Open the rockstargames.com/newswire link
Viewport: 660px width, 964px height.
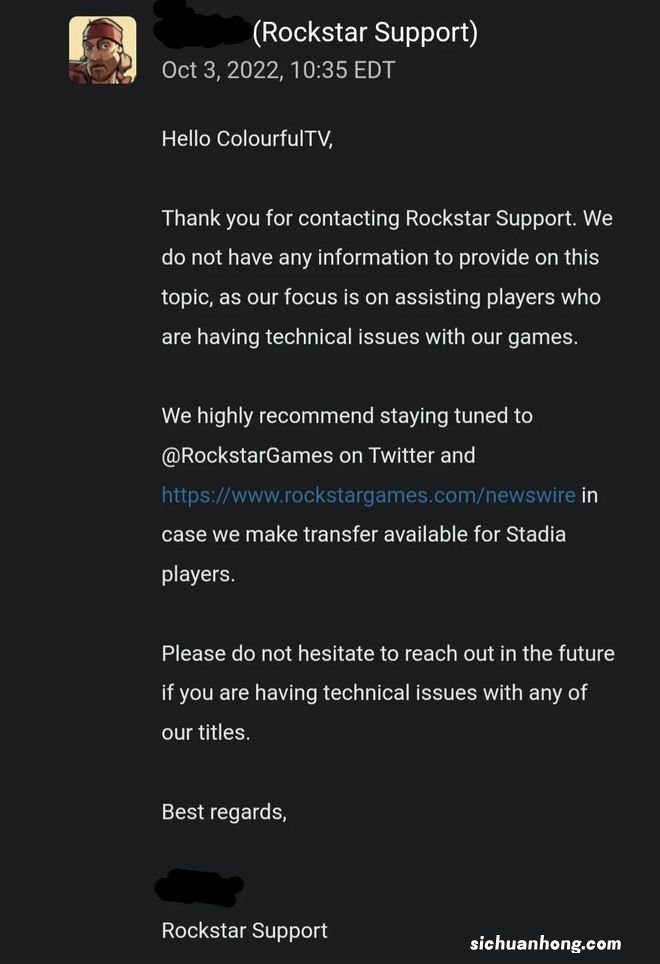pos(368,495)
